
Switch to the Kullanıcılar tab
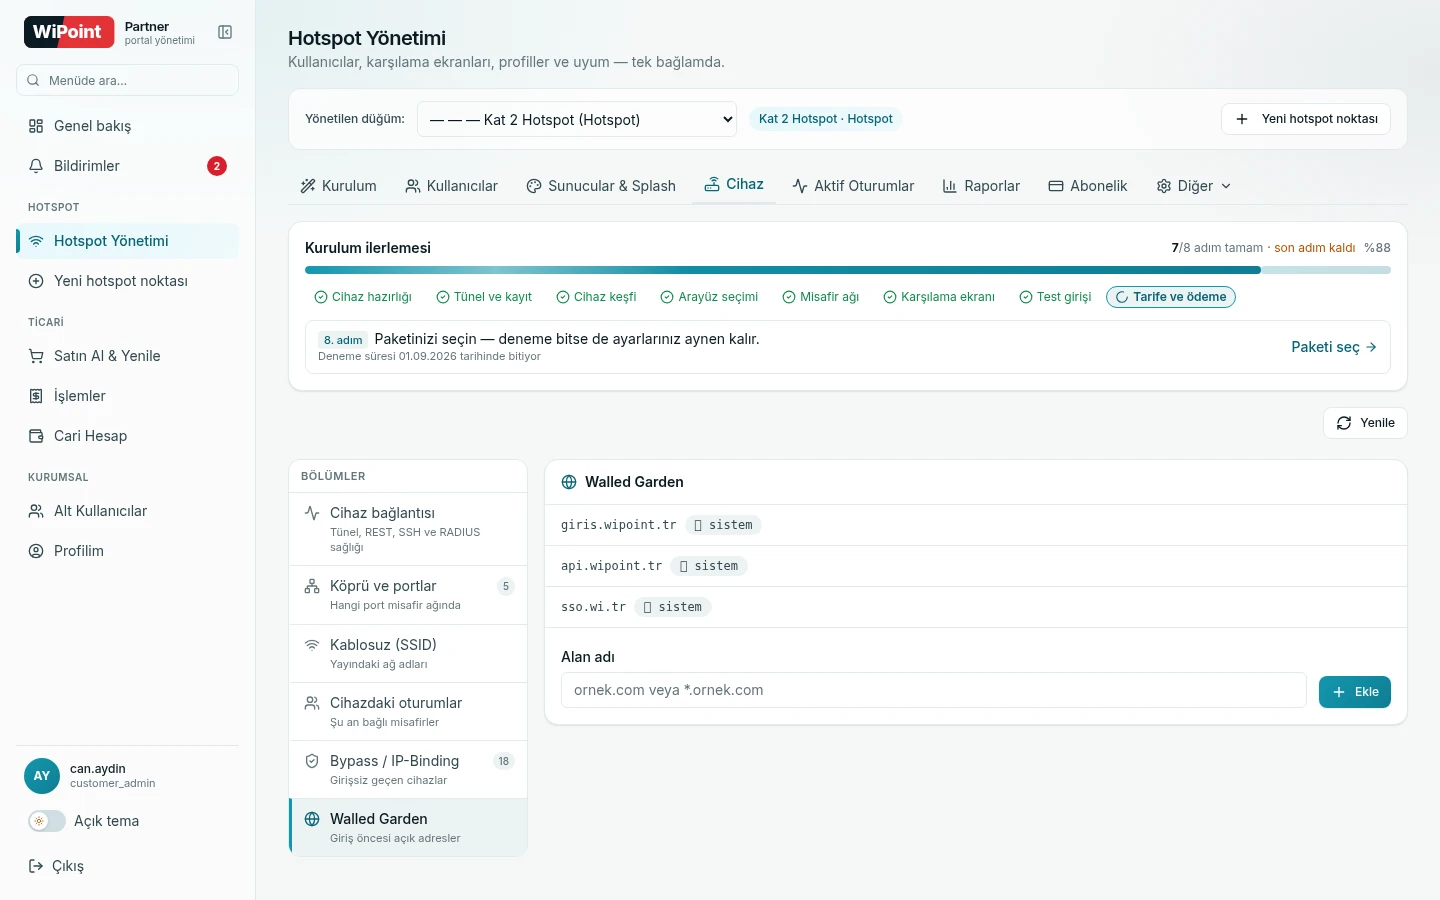(x=451, y=186)
